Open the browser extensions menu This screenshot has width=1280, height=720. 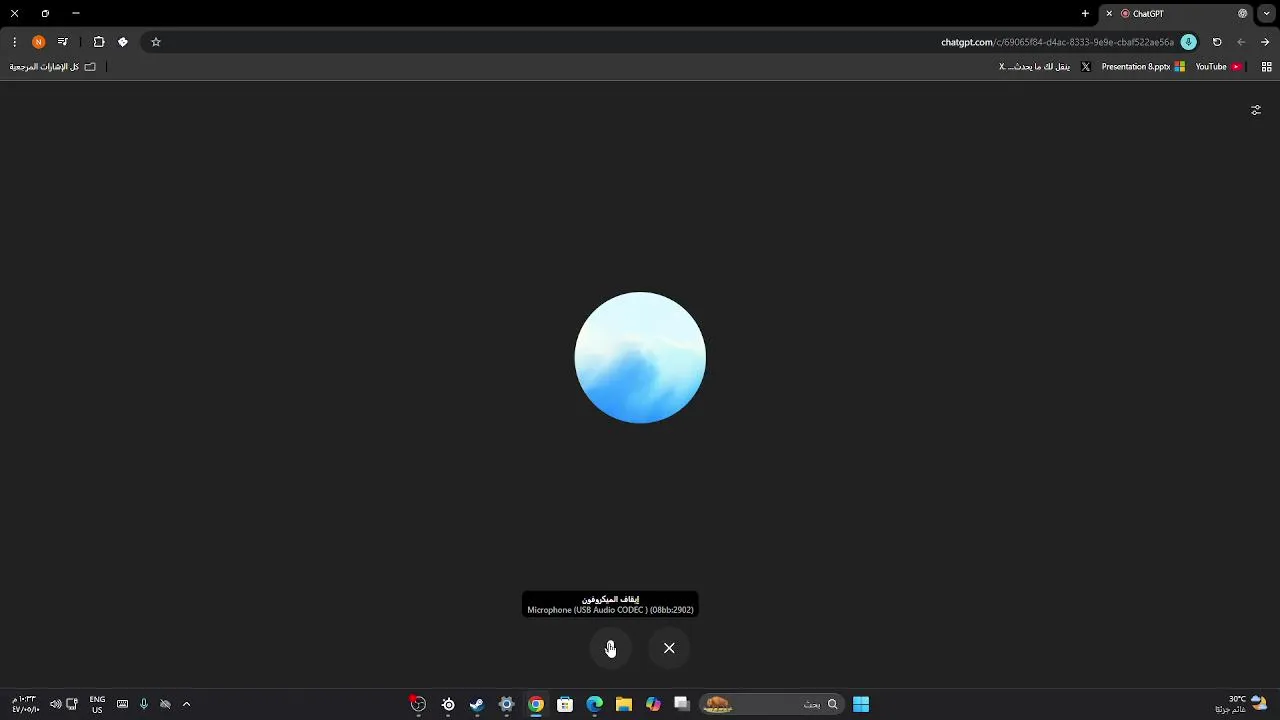click(99, 42)
